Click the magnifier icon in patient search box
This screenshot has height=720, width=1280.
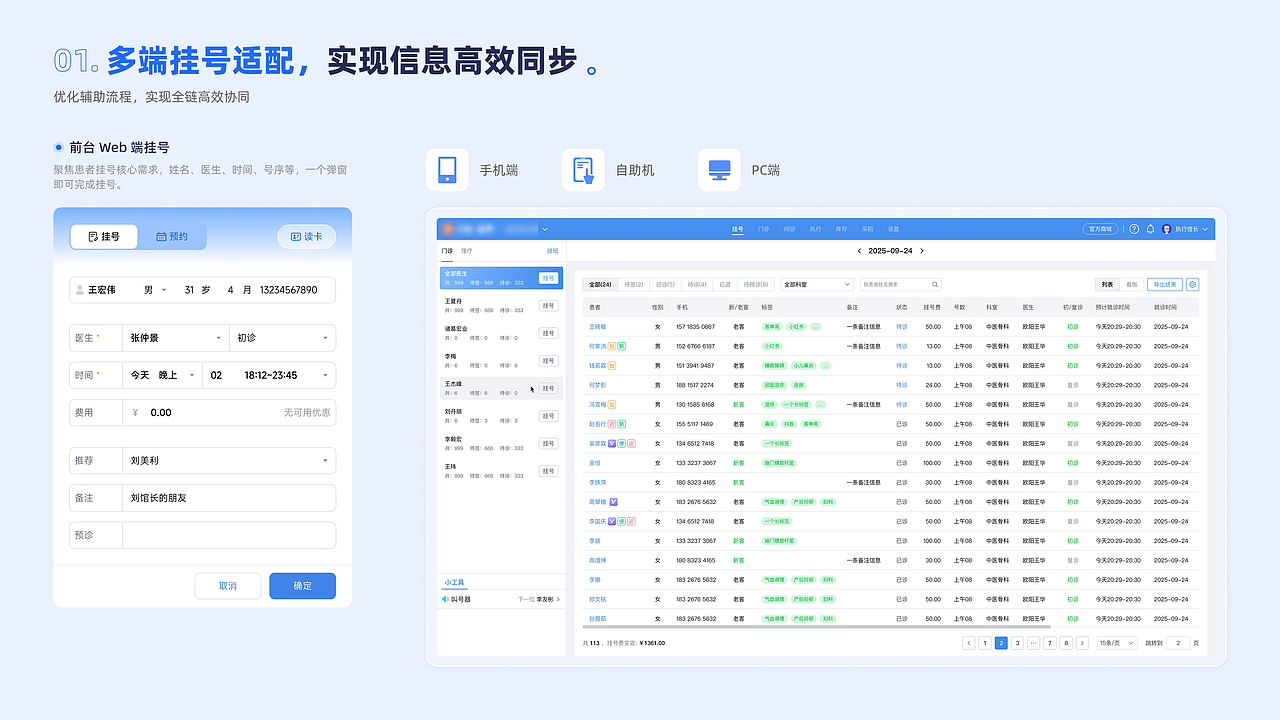tap(934, 284)
